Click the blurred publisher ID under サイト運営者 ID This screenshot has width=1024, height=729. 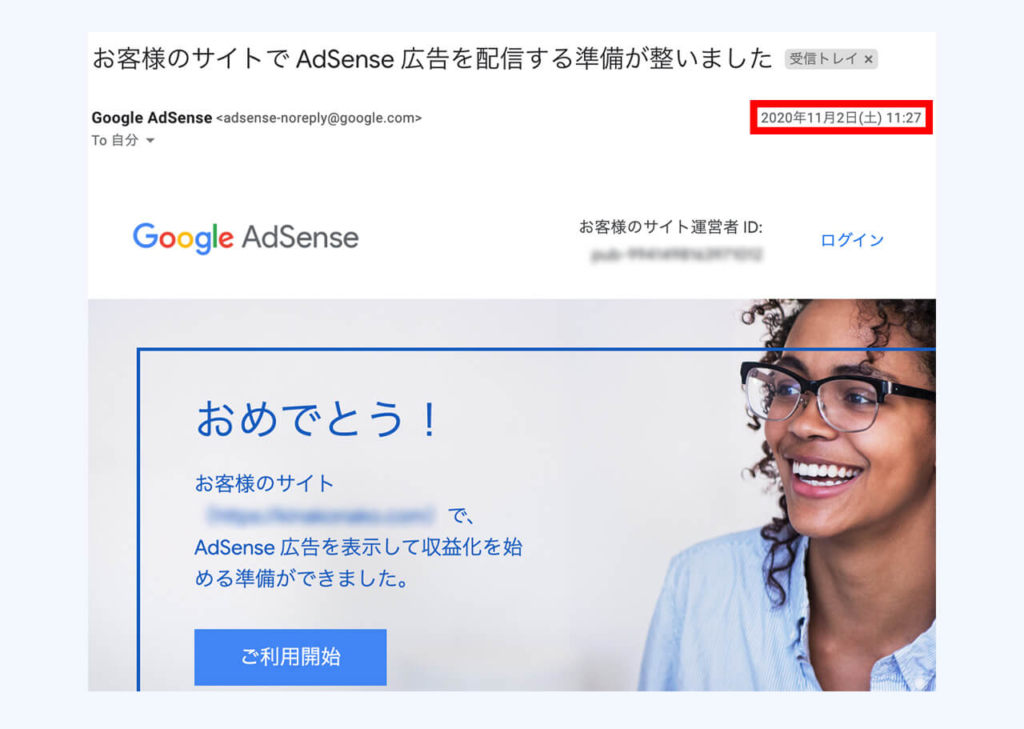point(677,255)
